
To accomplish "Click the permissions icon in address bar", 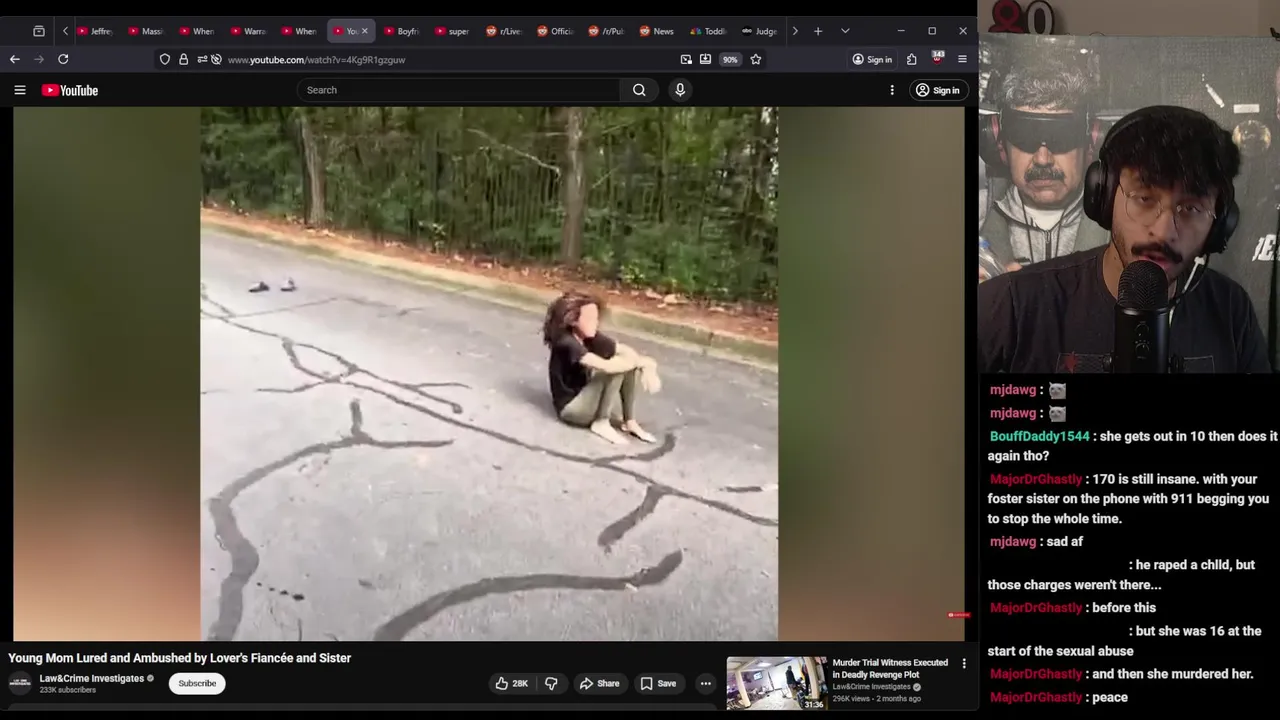I will [x=202, y=59].
